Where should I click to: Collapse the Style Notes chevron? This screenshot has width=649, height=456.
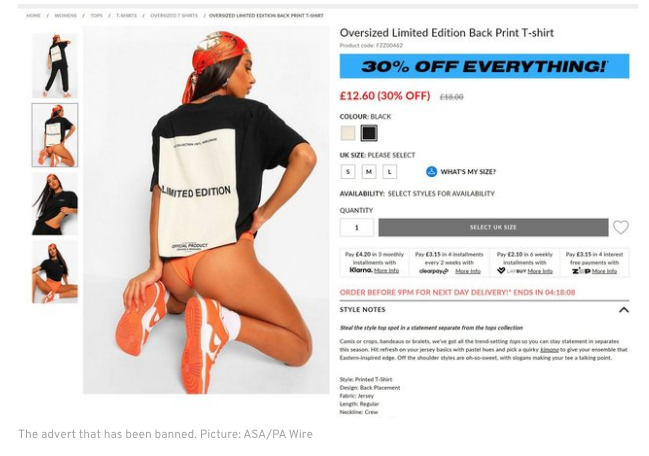point(623,310)
